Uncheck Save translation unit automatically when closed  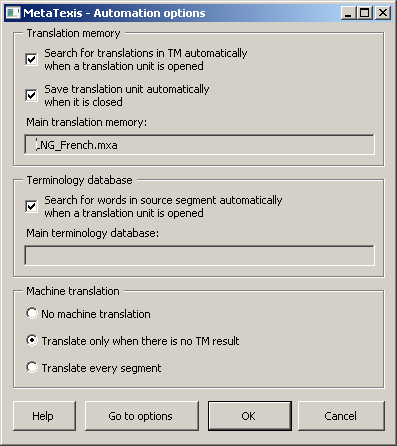32,96
